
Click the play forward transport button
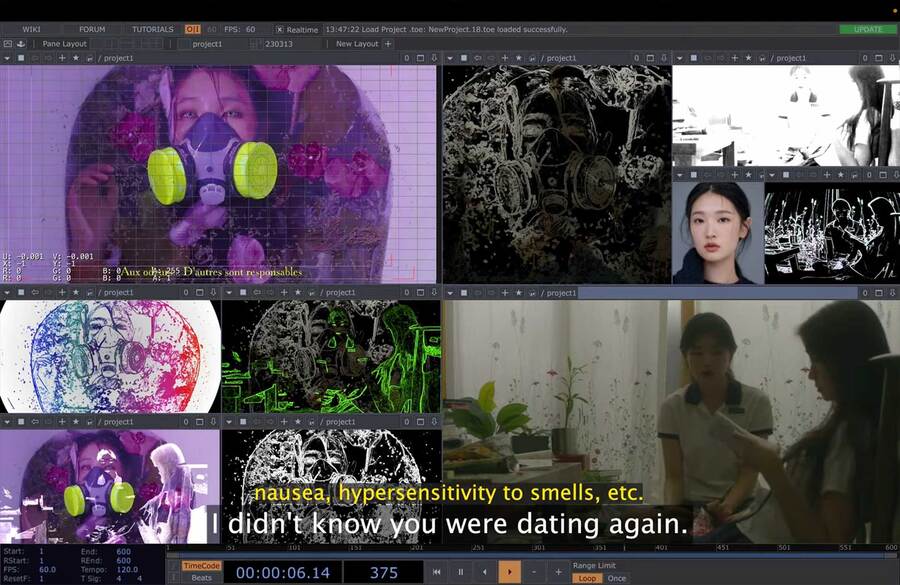pos(509,572)
